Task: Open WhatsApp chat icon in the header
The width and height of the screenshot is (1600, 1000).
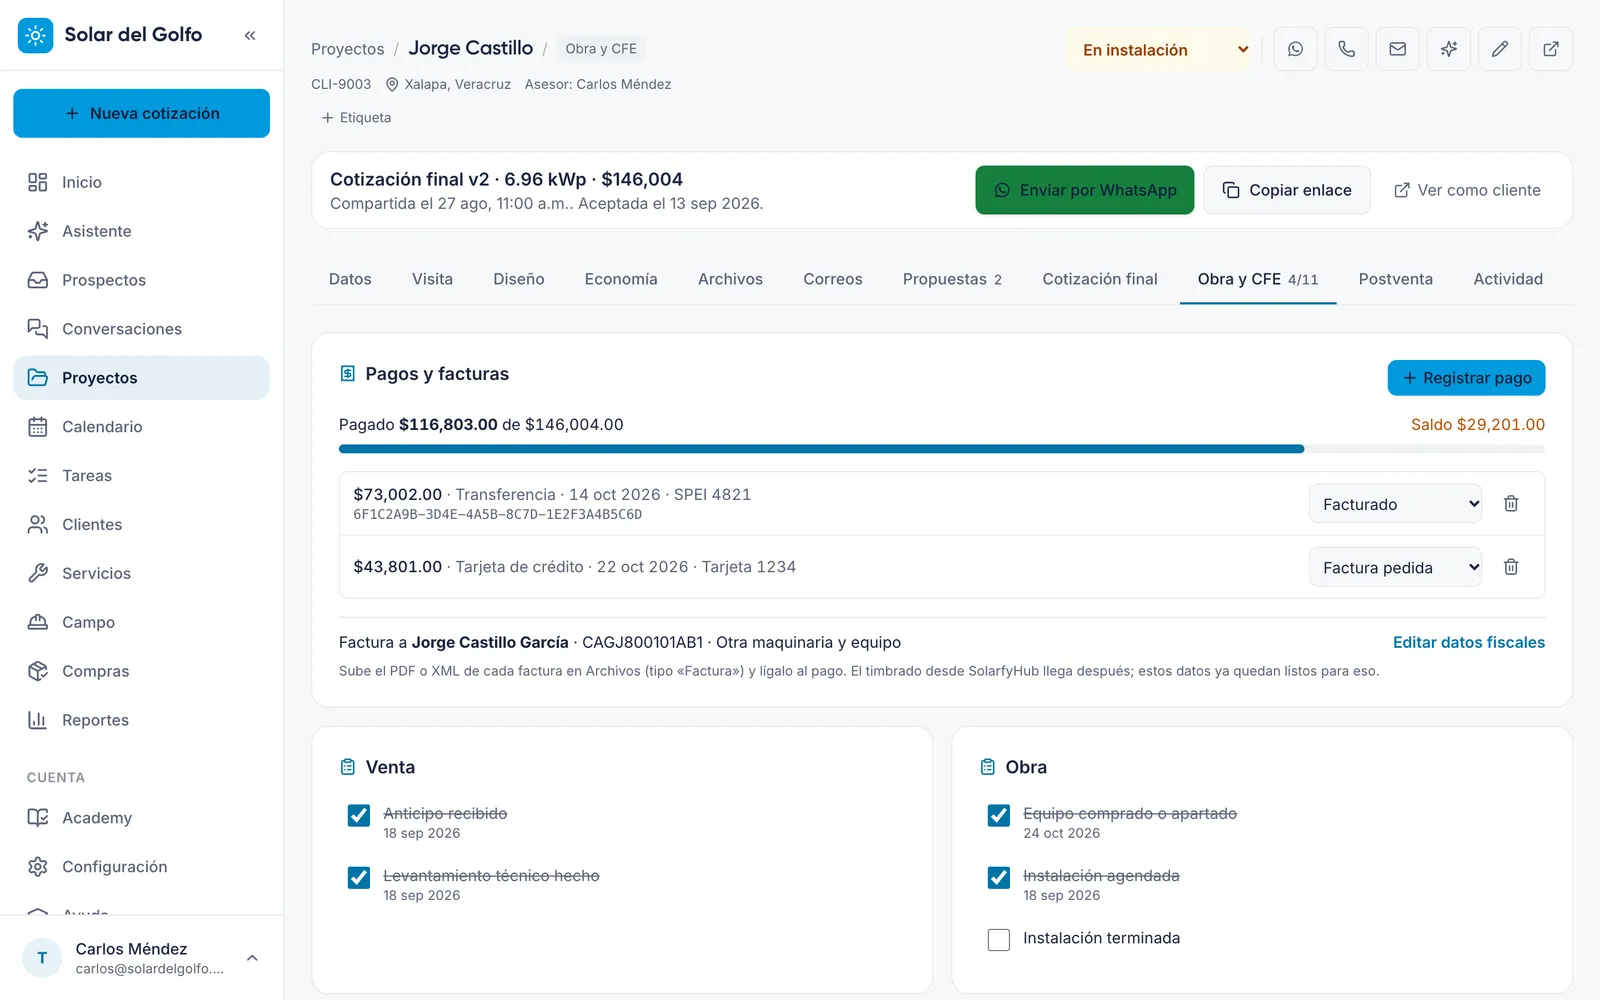Action: 1295,49
